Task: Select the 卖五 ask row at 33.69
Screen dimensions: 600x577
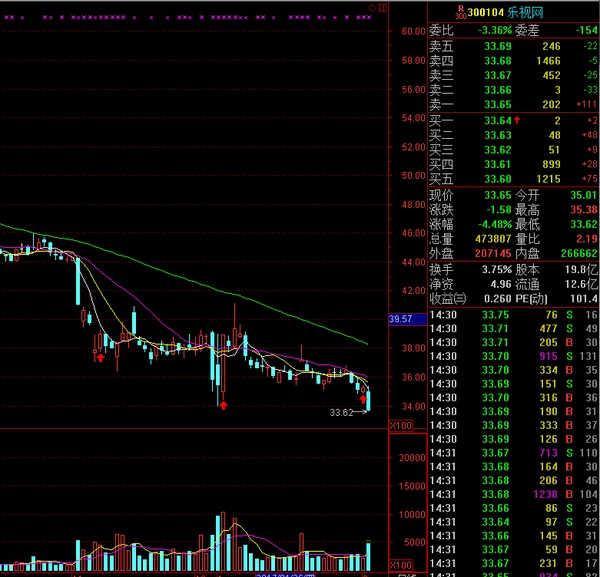Action: pos(513,46)
